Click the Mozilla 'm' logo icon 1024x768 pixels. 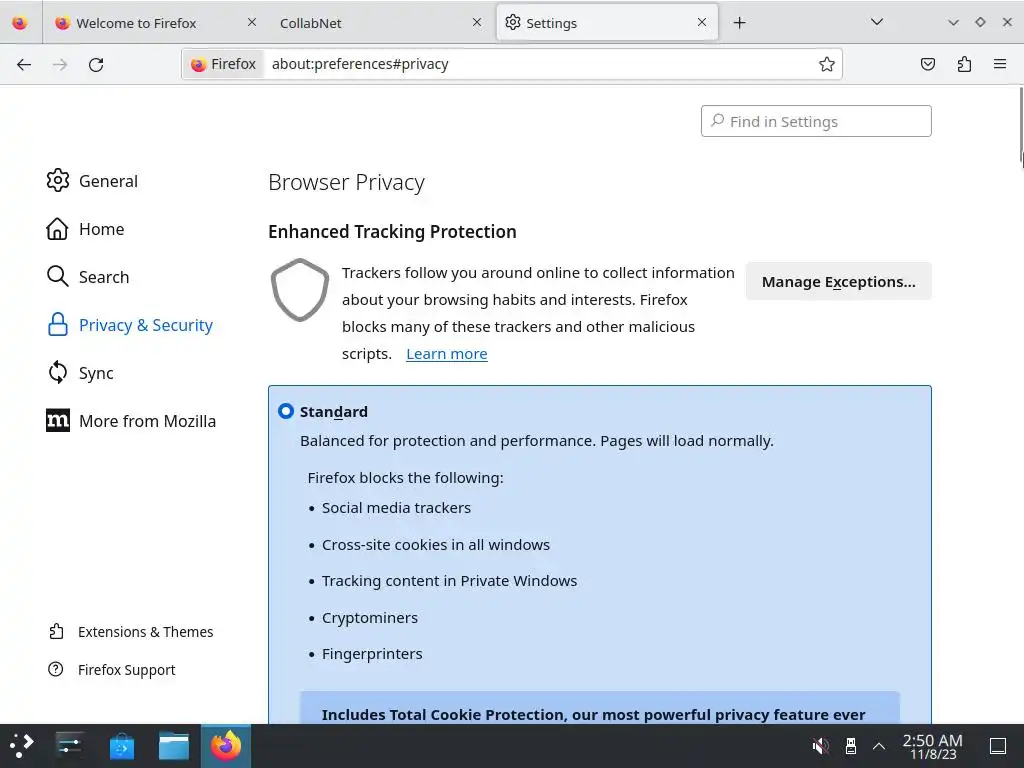(x=57, y=421)
